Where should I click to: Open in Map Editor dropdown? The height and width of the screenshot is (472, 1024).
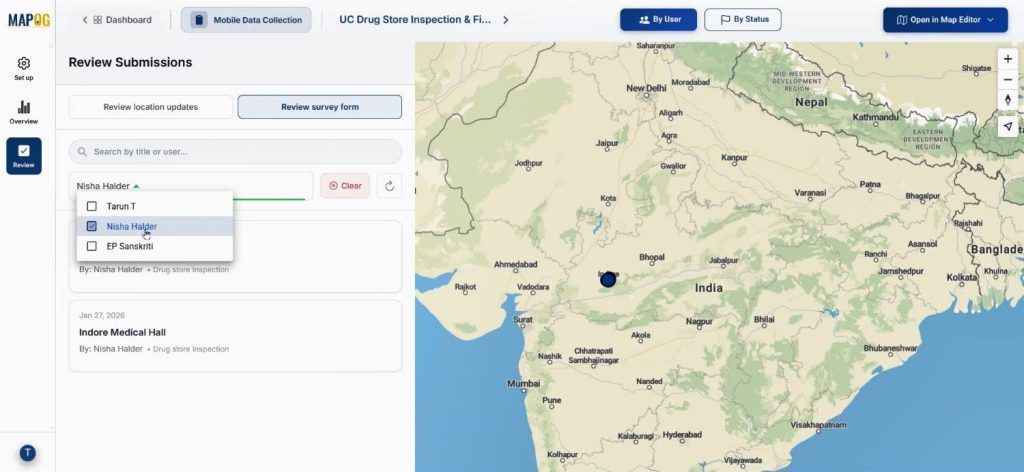[945, 20]
